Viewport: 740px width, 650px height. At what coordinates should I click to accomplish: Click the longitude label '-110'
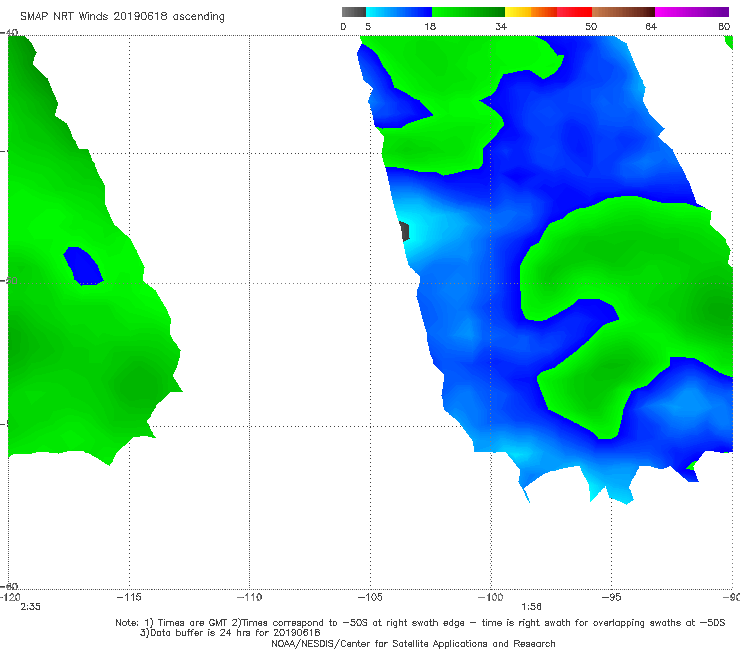(249, 597)
